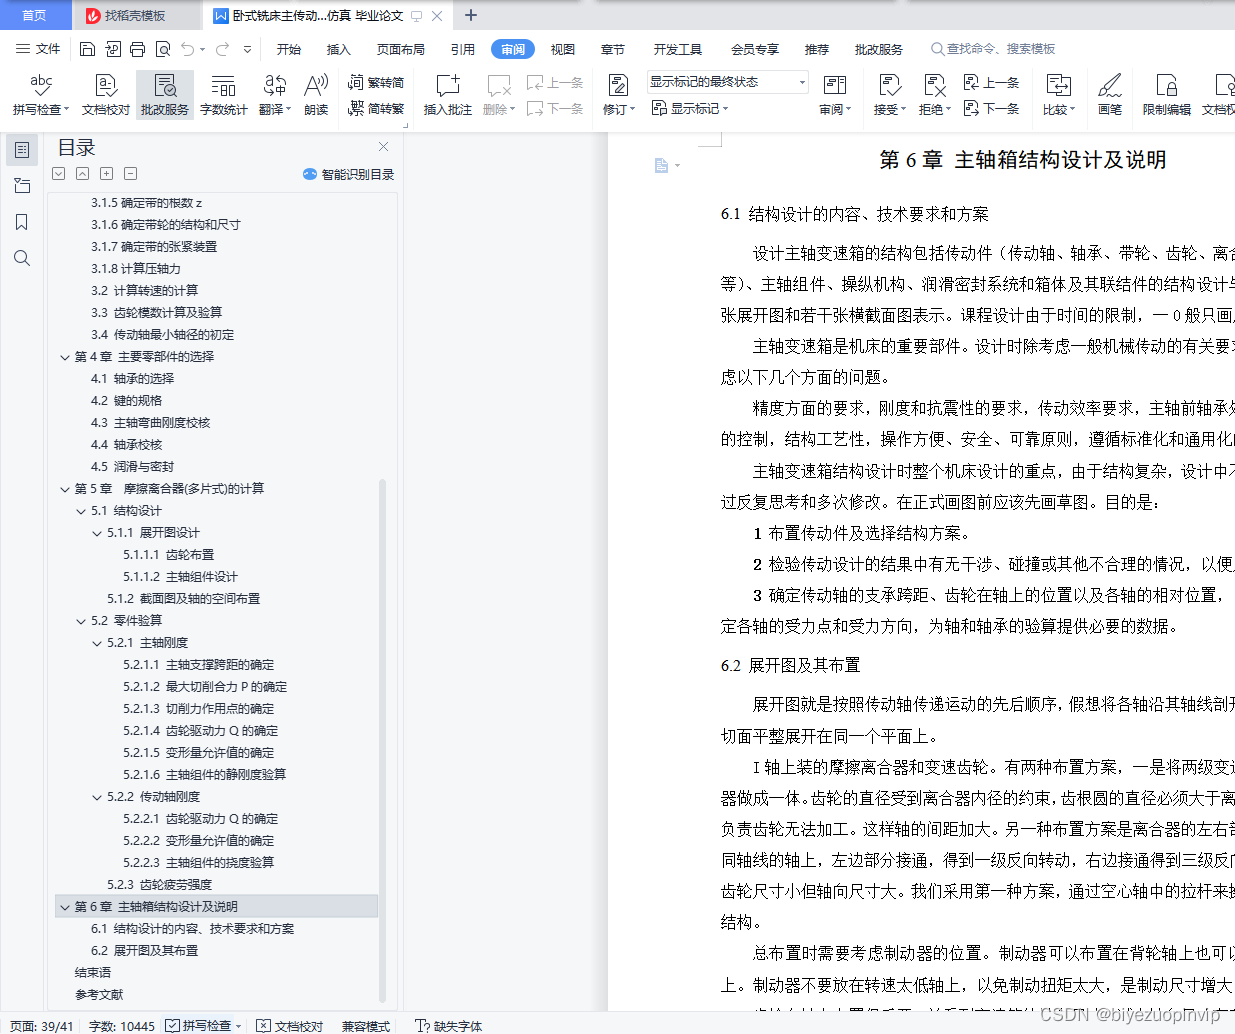Viewport: 1235px width, 1034px height.
Task: Go to previous revision 上一条 beside 拒绝
Action: (991, 83)
